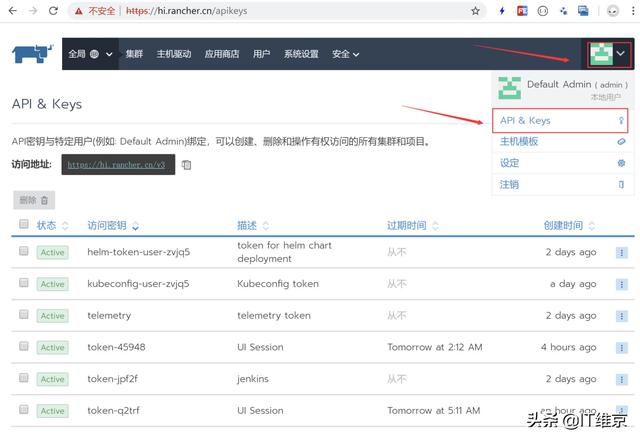This screenshot has width=640, height=441.
Task: Select 主机模板 in user menu
Action: [x=563, y=142]
